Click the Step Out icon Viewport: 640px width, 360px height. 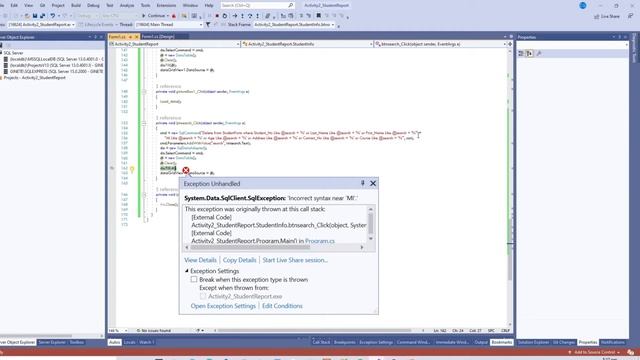[x=257, y=16]
